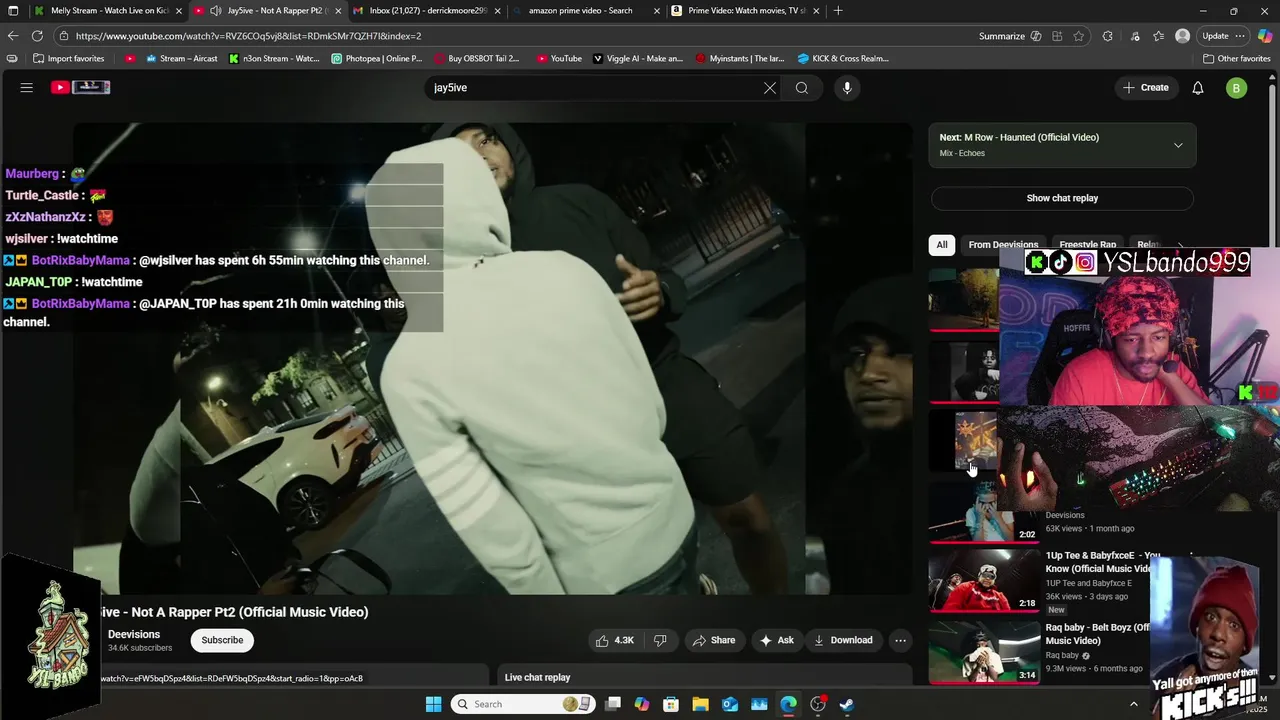Screen dimensions: 1280x720
Task: Open Edge settings and more ellipsis
Action: coord(1240,36)
